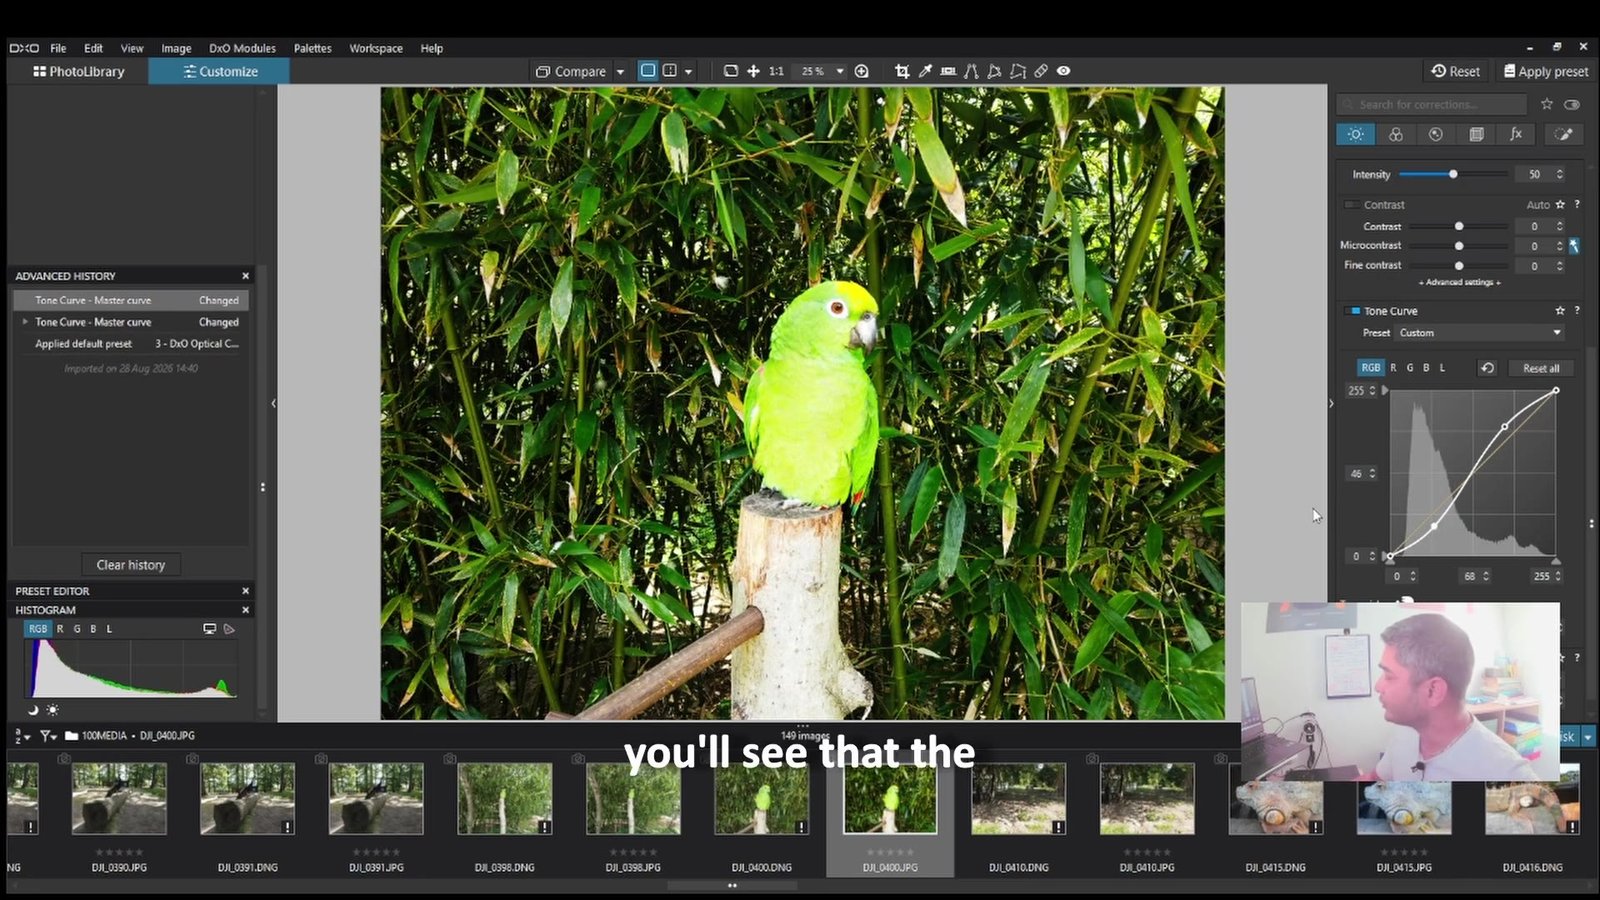Adjust the Intensity slider handle
The height and width of the screenshot is (900, 1600).
(1453, 174)
